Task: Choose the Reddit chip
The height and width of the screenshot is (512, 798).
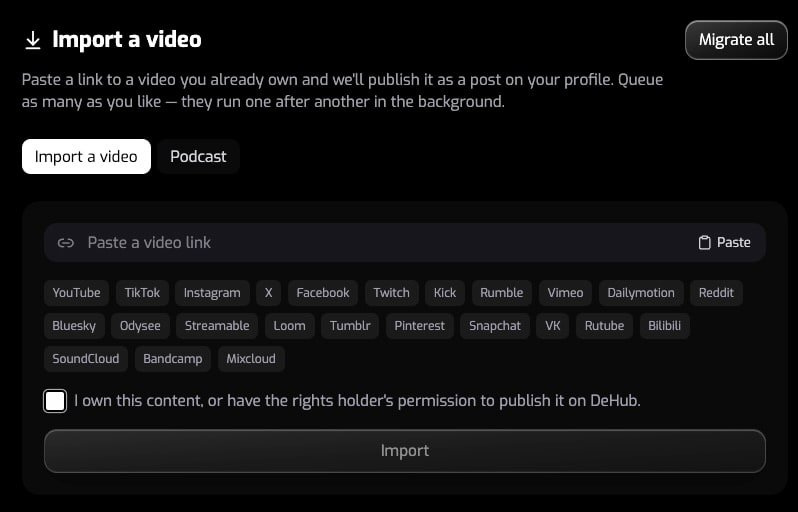Action: pyautogui.click(x=716, y=293)
